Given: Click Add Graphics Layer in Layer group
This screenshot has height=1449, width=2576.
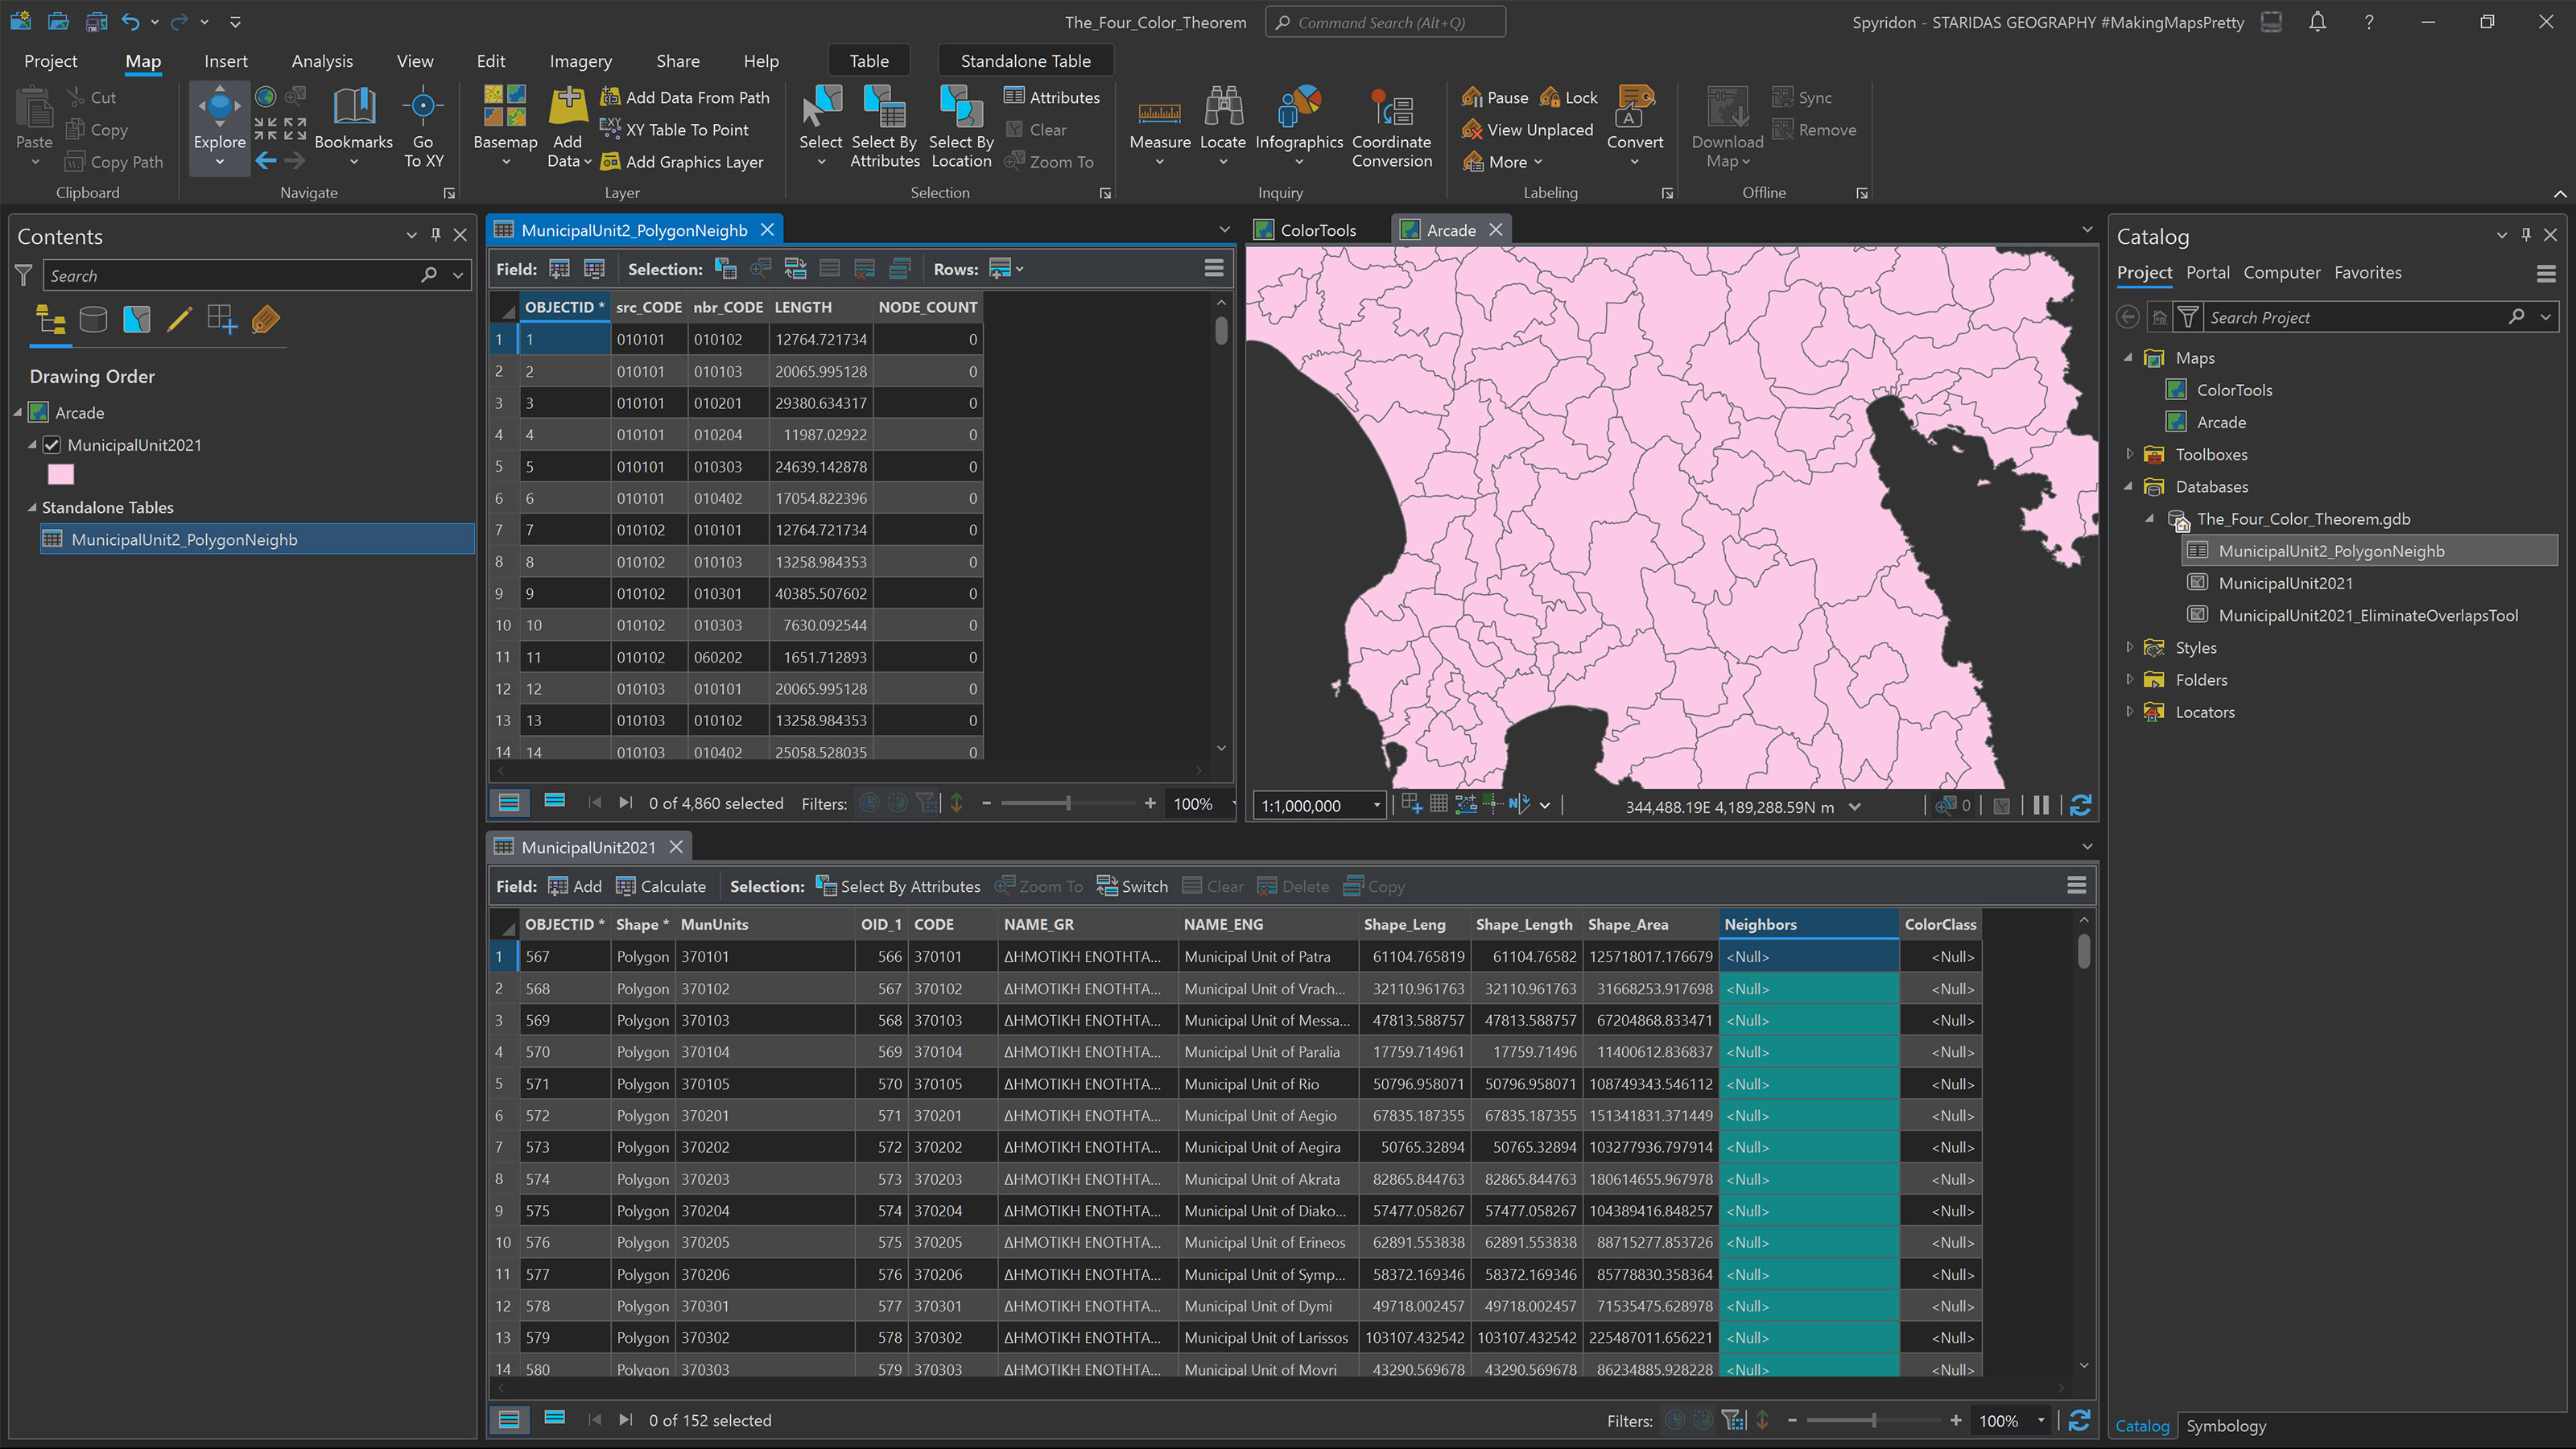Looking at the screenshot, I should point(686,161).
